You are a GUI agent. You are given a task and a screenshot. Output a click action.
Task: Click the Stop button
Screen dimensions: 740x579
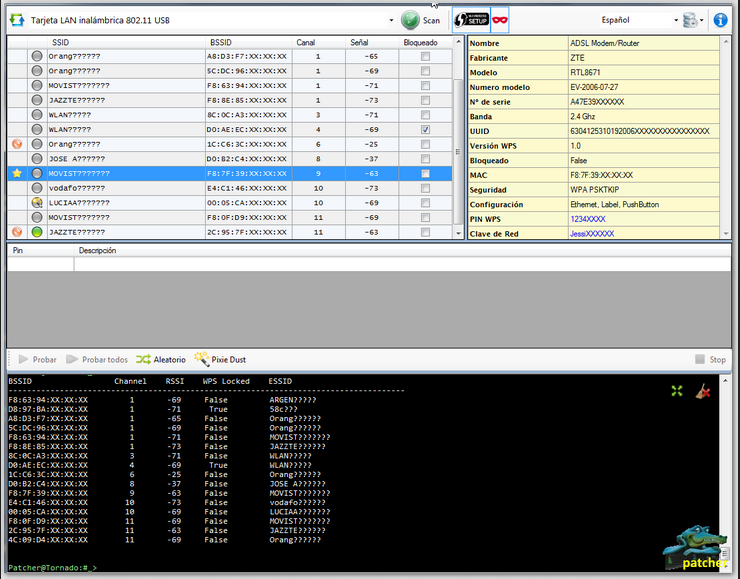point(710,360)
